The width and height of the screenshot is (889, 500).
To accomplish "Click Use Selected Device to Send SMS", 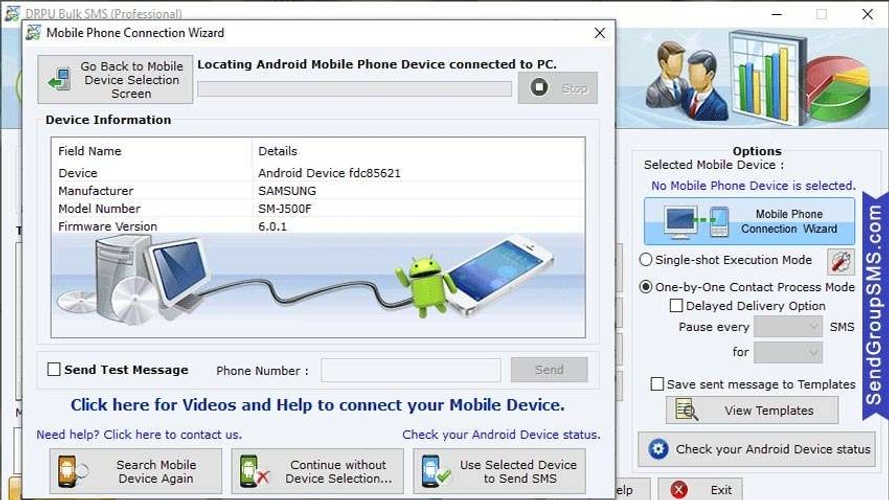I will [x=499, y=471].
